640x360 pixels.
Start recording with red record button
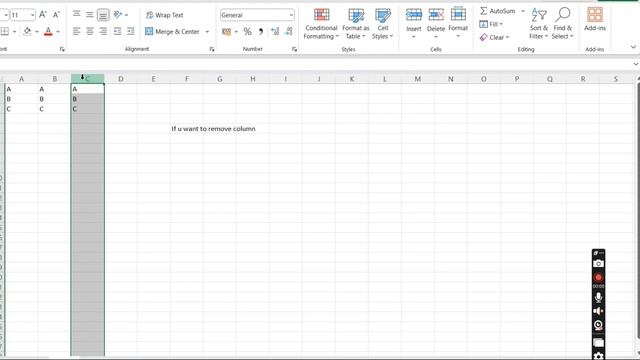pyautogui.click(x=598, y=278)
